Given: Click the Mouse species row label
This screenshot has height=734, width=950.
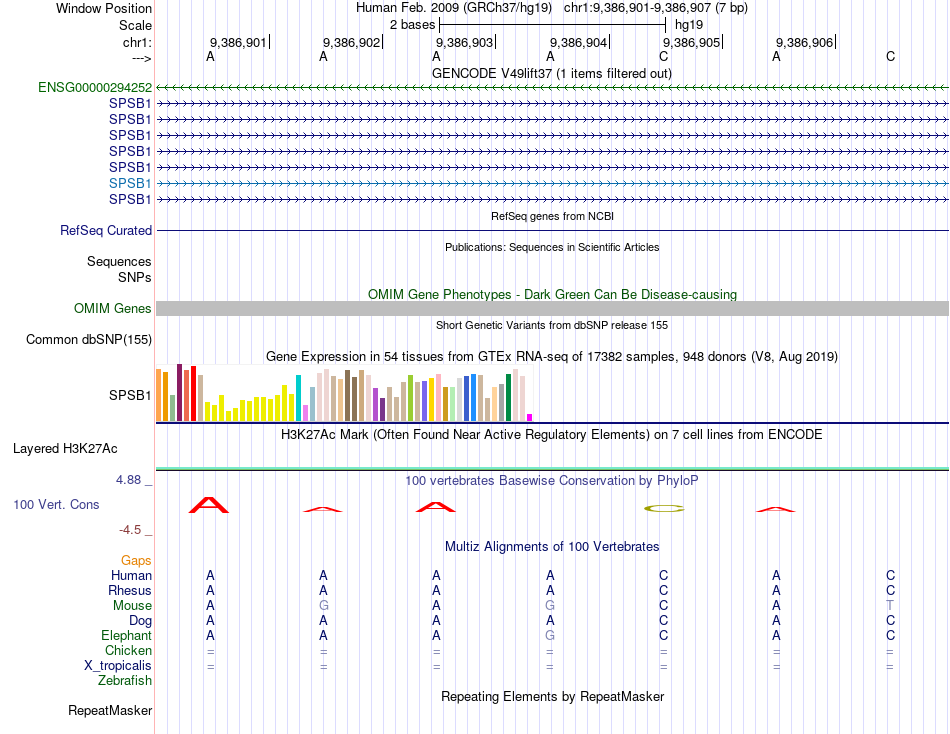Looking at the screenshot, I should click(x=132, y=606).
